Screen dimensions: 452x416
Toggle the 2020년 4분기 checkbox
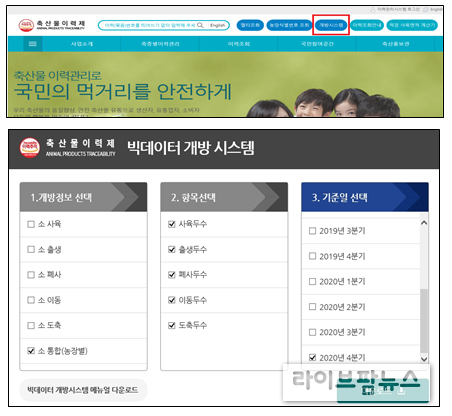[x=312, y=358]
